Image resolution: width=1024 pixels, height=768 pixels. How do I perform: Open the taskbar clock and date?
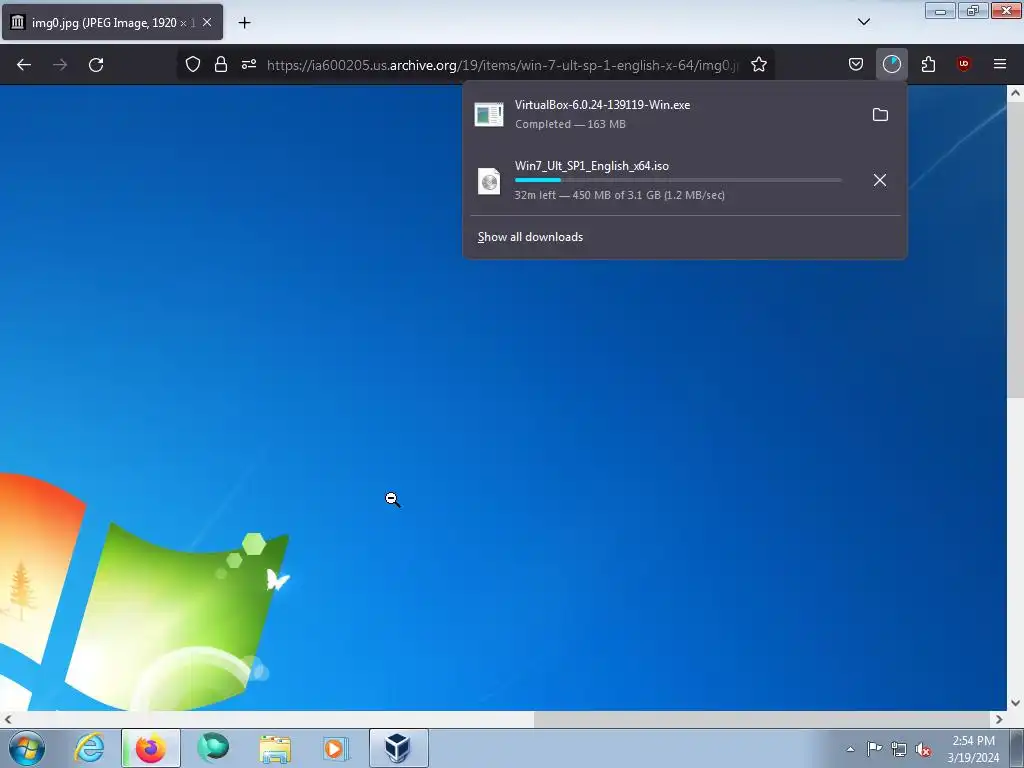973,749
